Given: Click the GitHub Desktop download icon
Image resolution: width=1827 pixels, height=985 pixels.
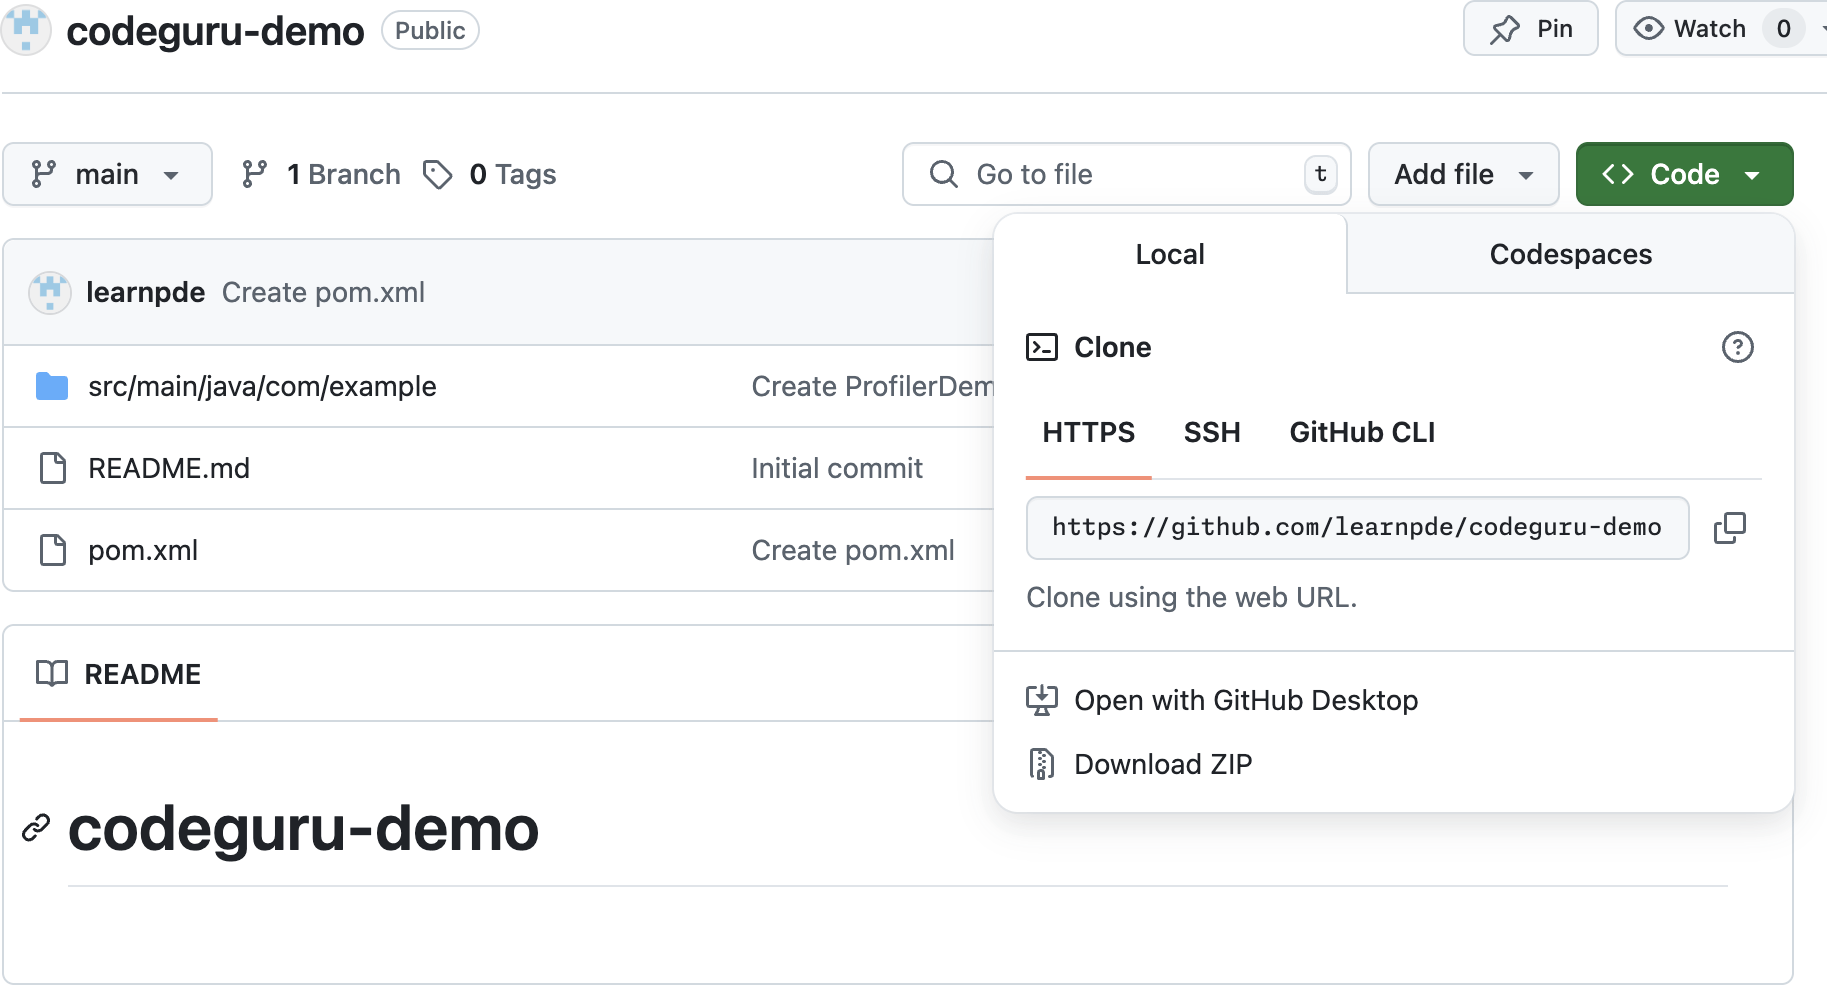Looking at the screenshot, I should tap(1042, 700).
